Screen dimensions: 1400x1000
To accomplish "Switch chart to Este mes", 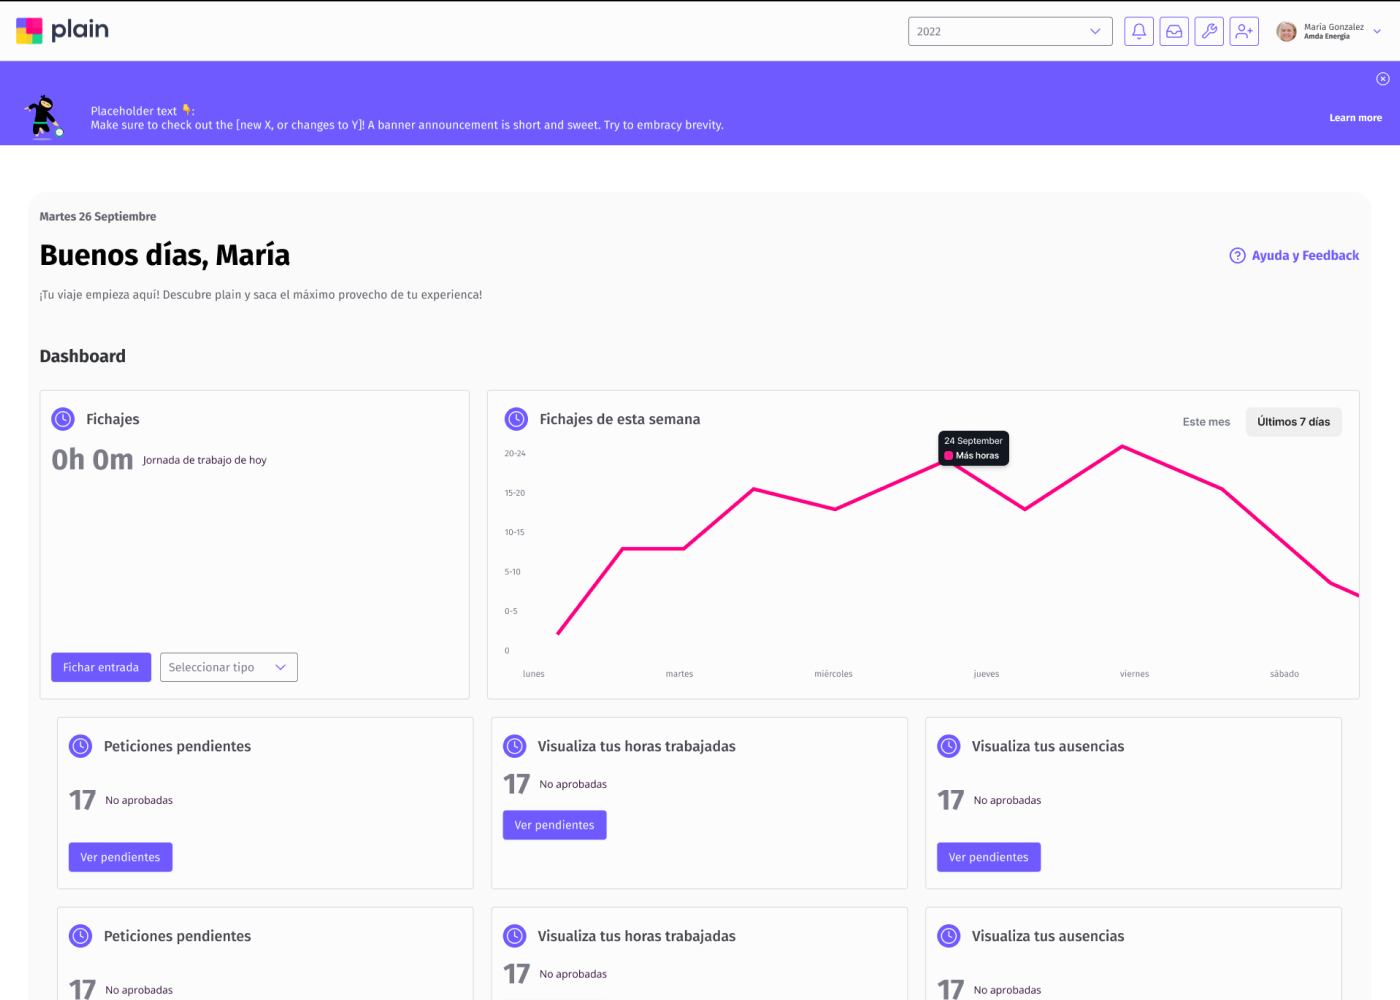I will click(x=1206, y=422).
